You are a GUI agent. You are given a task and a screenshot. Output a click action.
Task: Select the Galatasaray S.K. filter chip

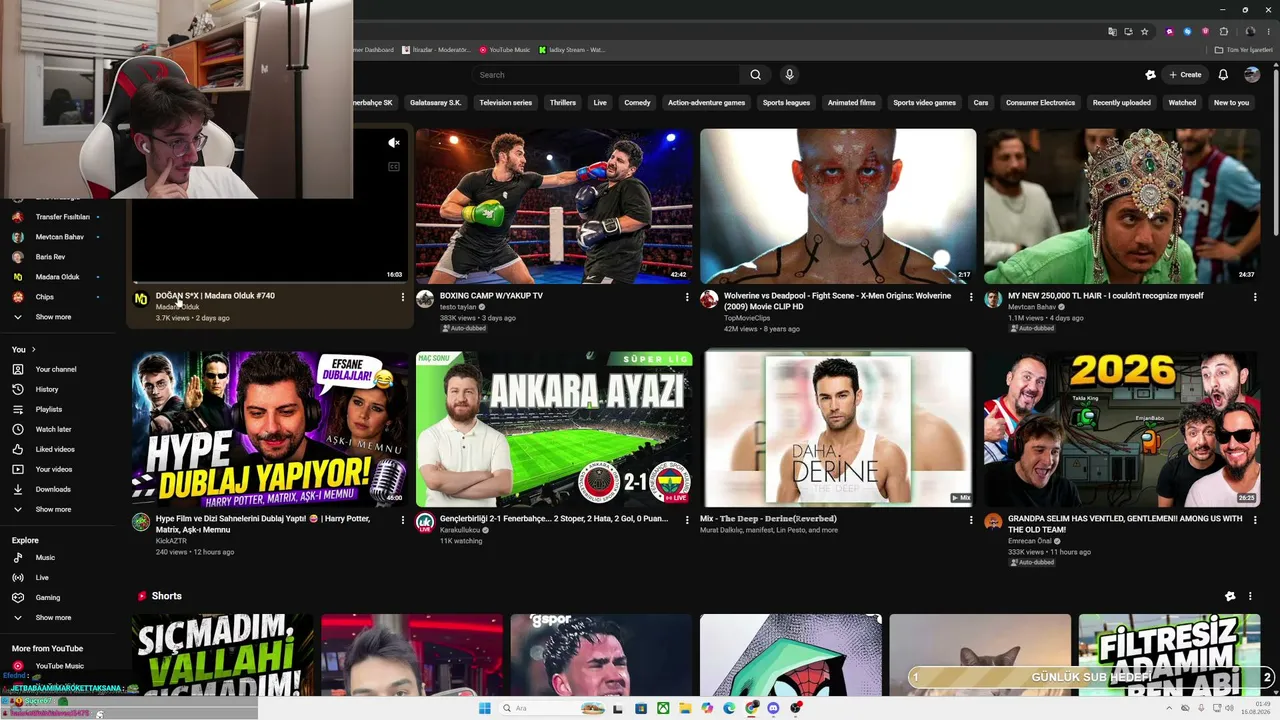point(436,103)
